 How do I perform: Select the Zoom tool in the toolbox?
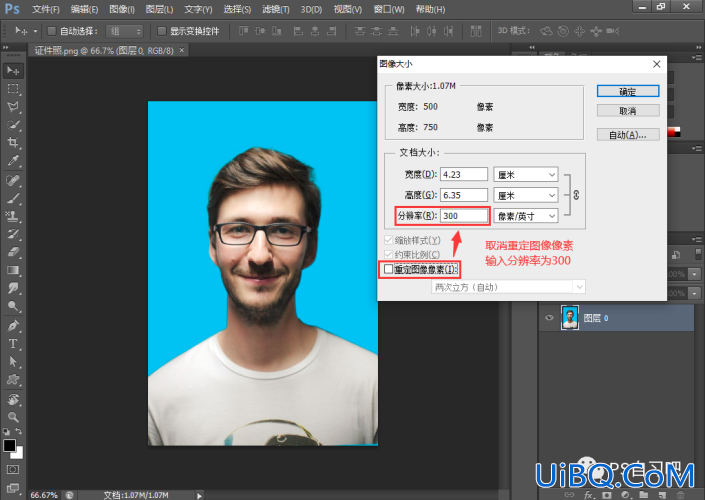pos(13,417)
